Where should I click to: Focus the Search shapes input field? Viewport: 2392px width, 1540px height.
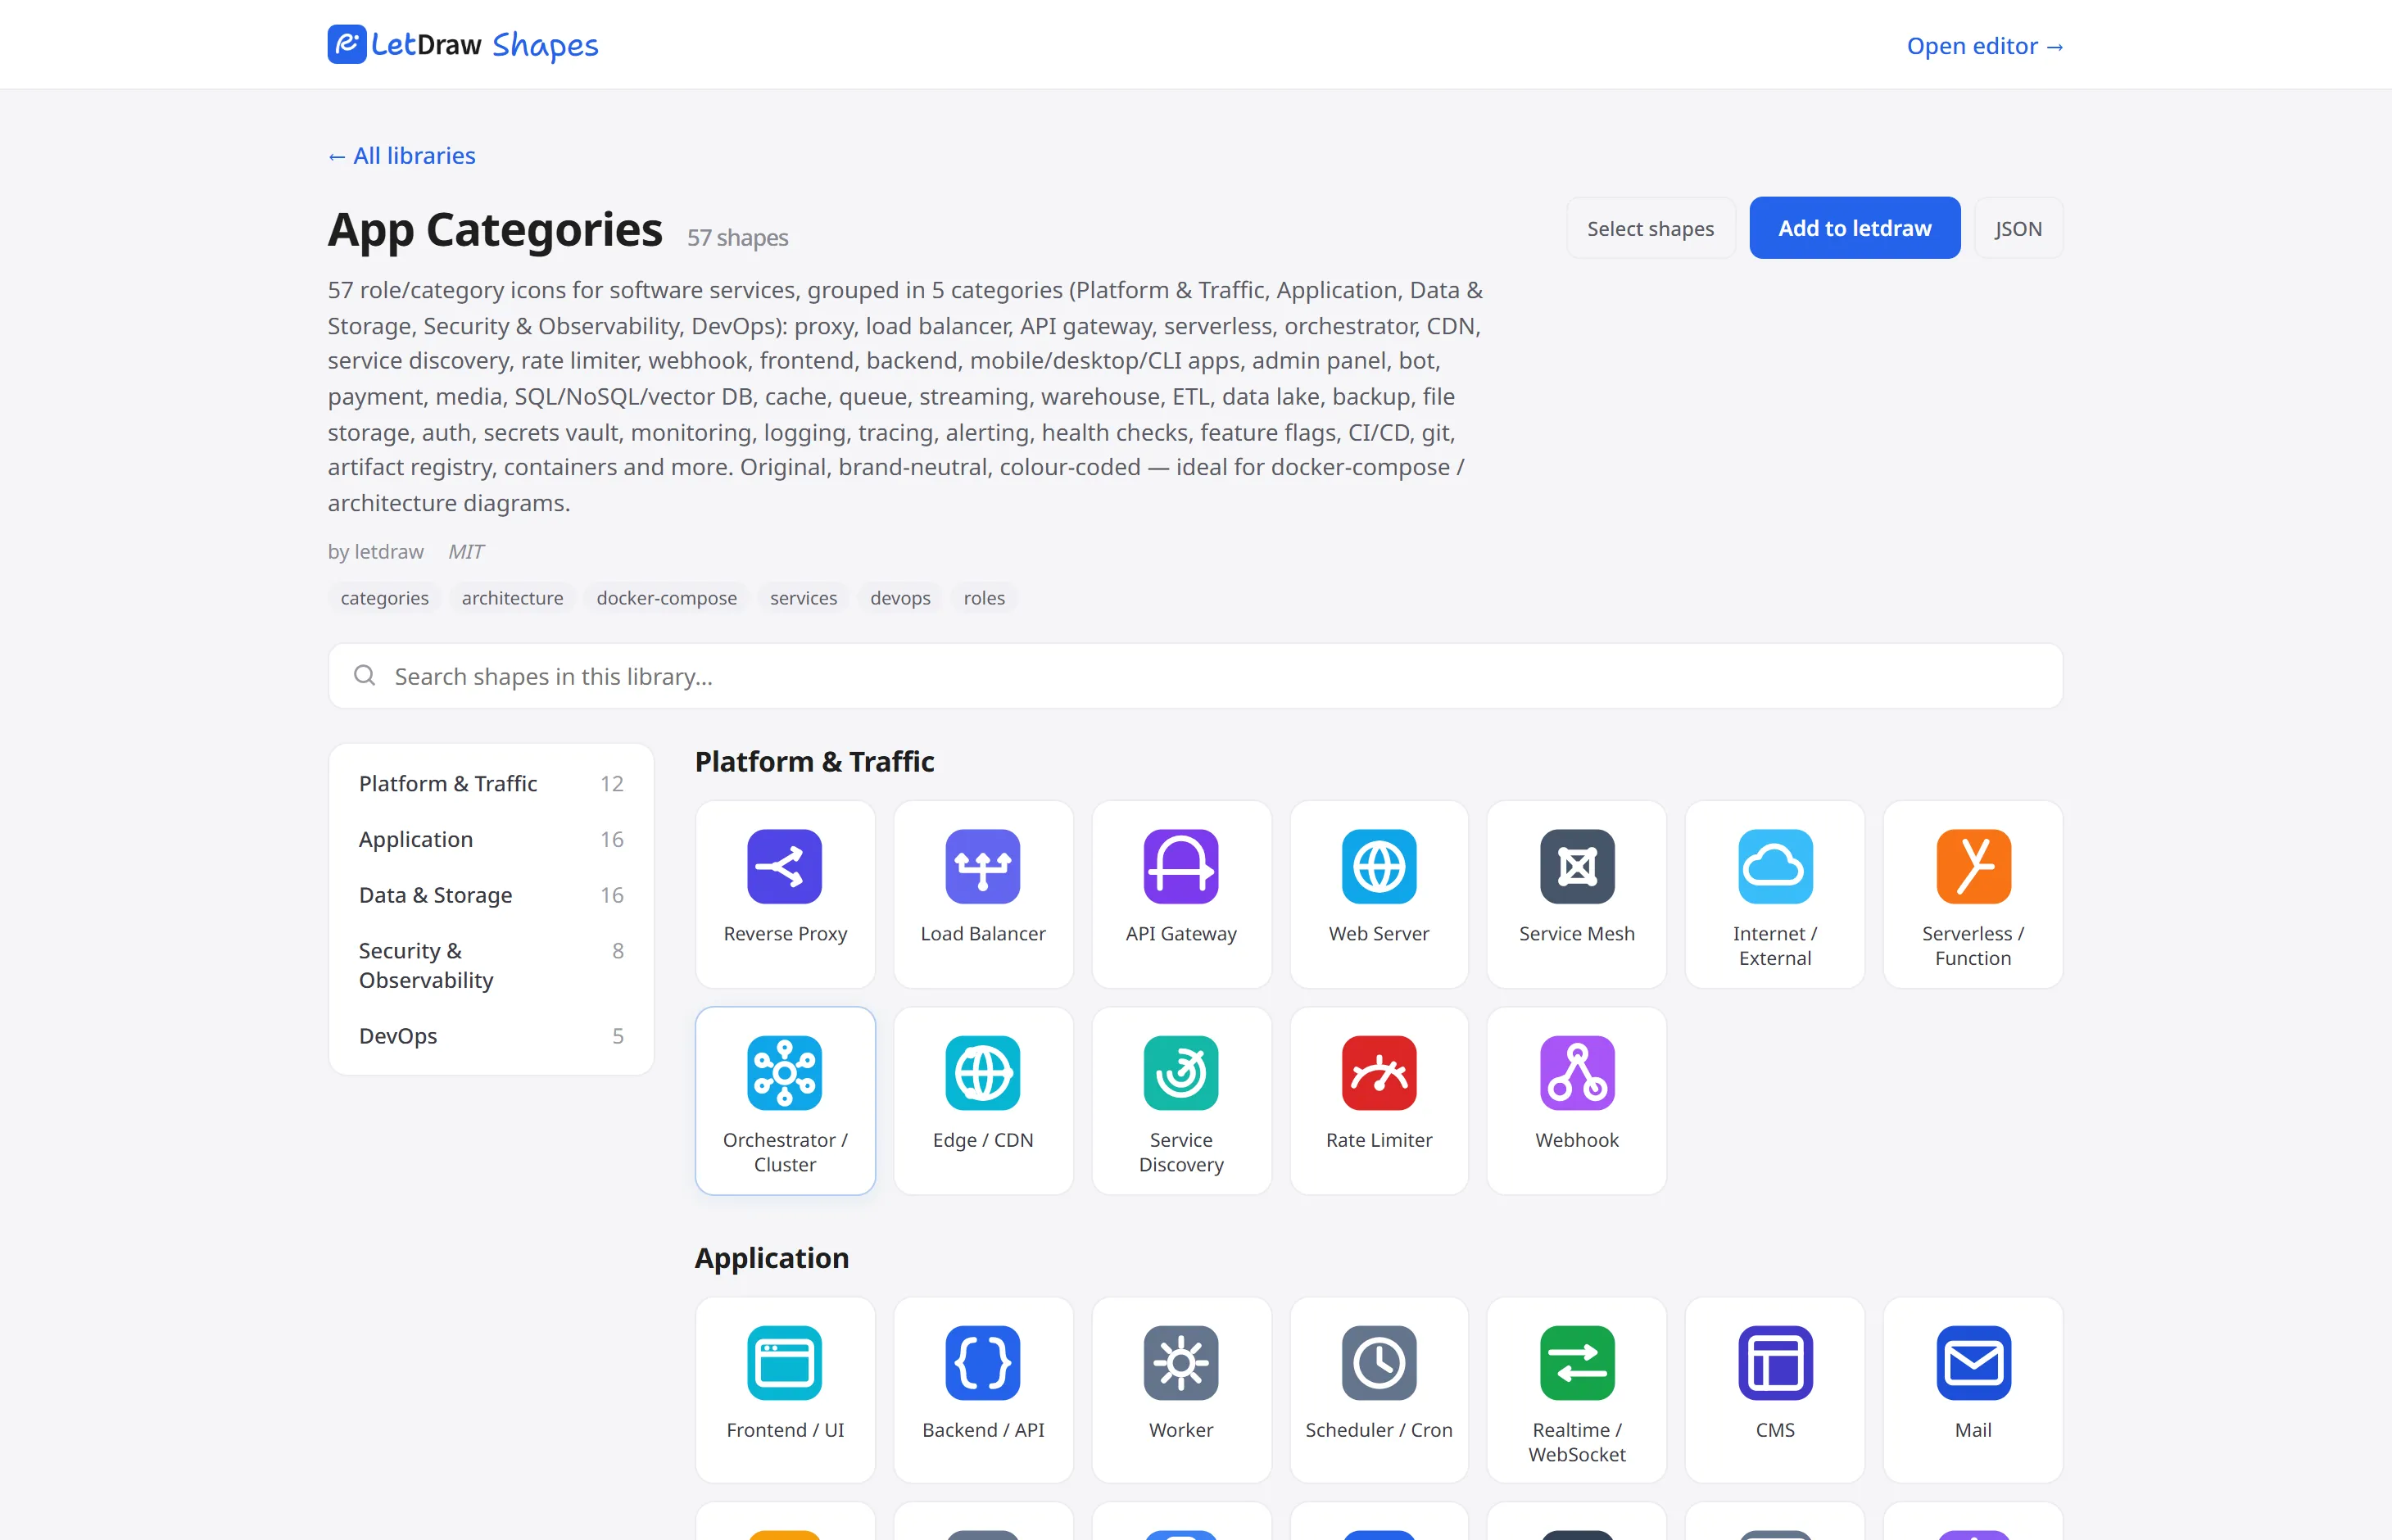tap(1195, 677)
